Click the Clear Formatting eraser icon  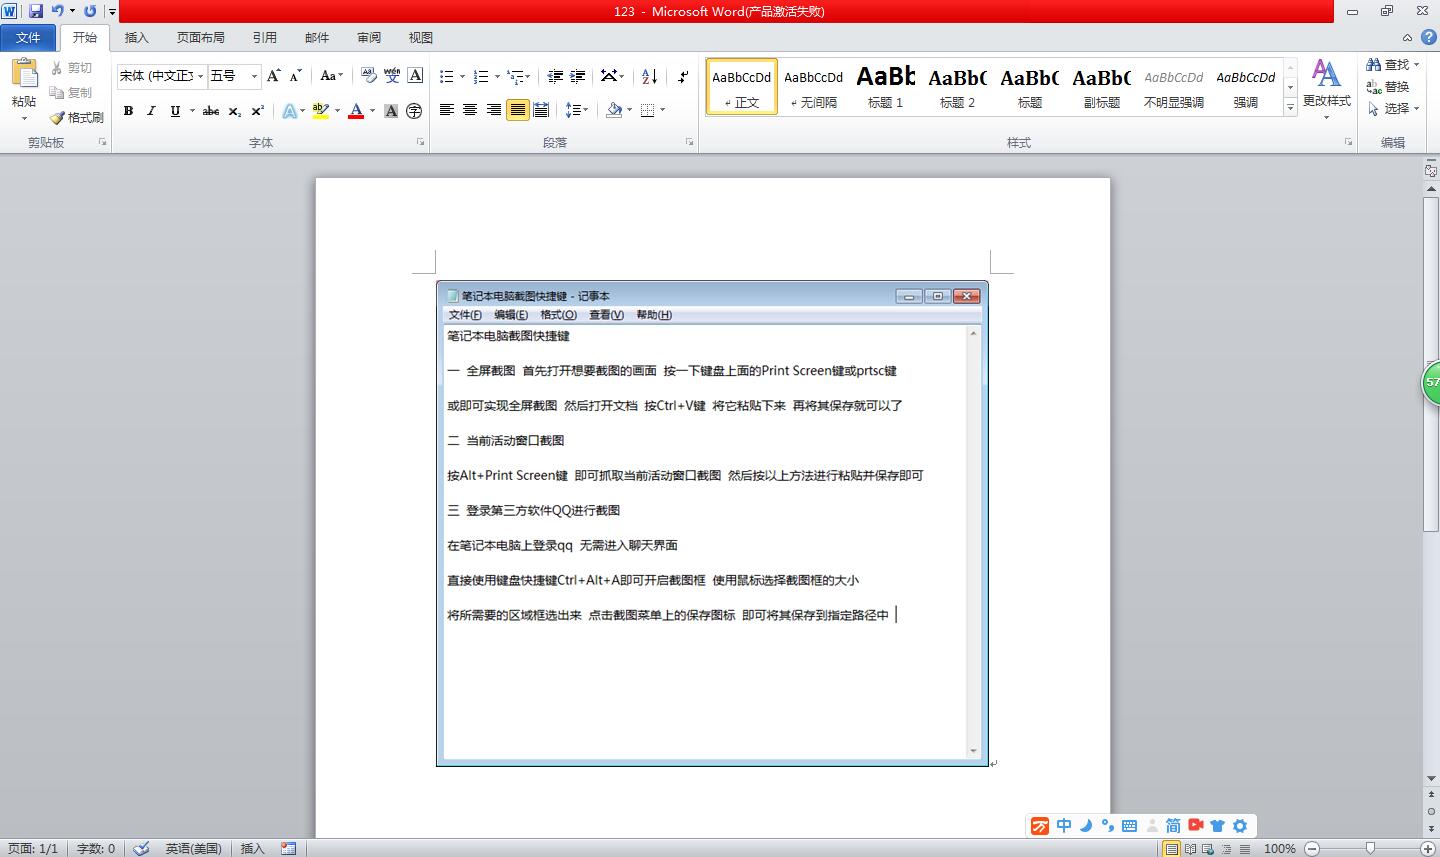pyautogui.click(x=368, y=76)
